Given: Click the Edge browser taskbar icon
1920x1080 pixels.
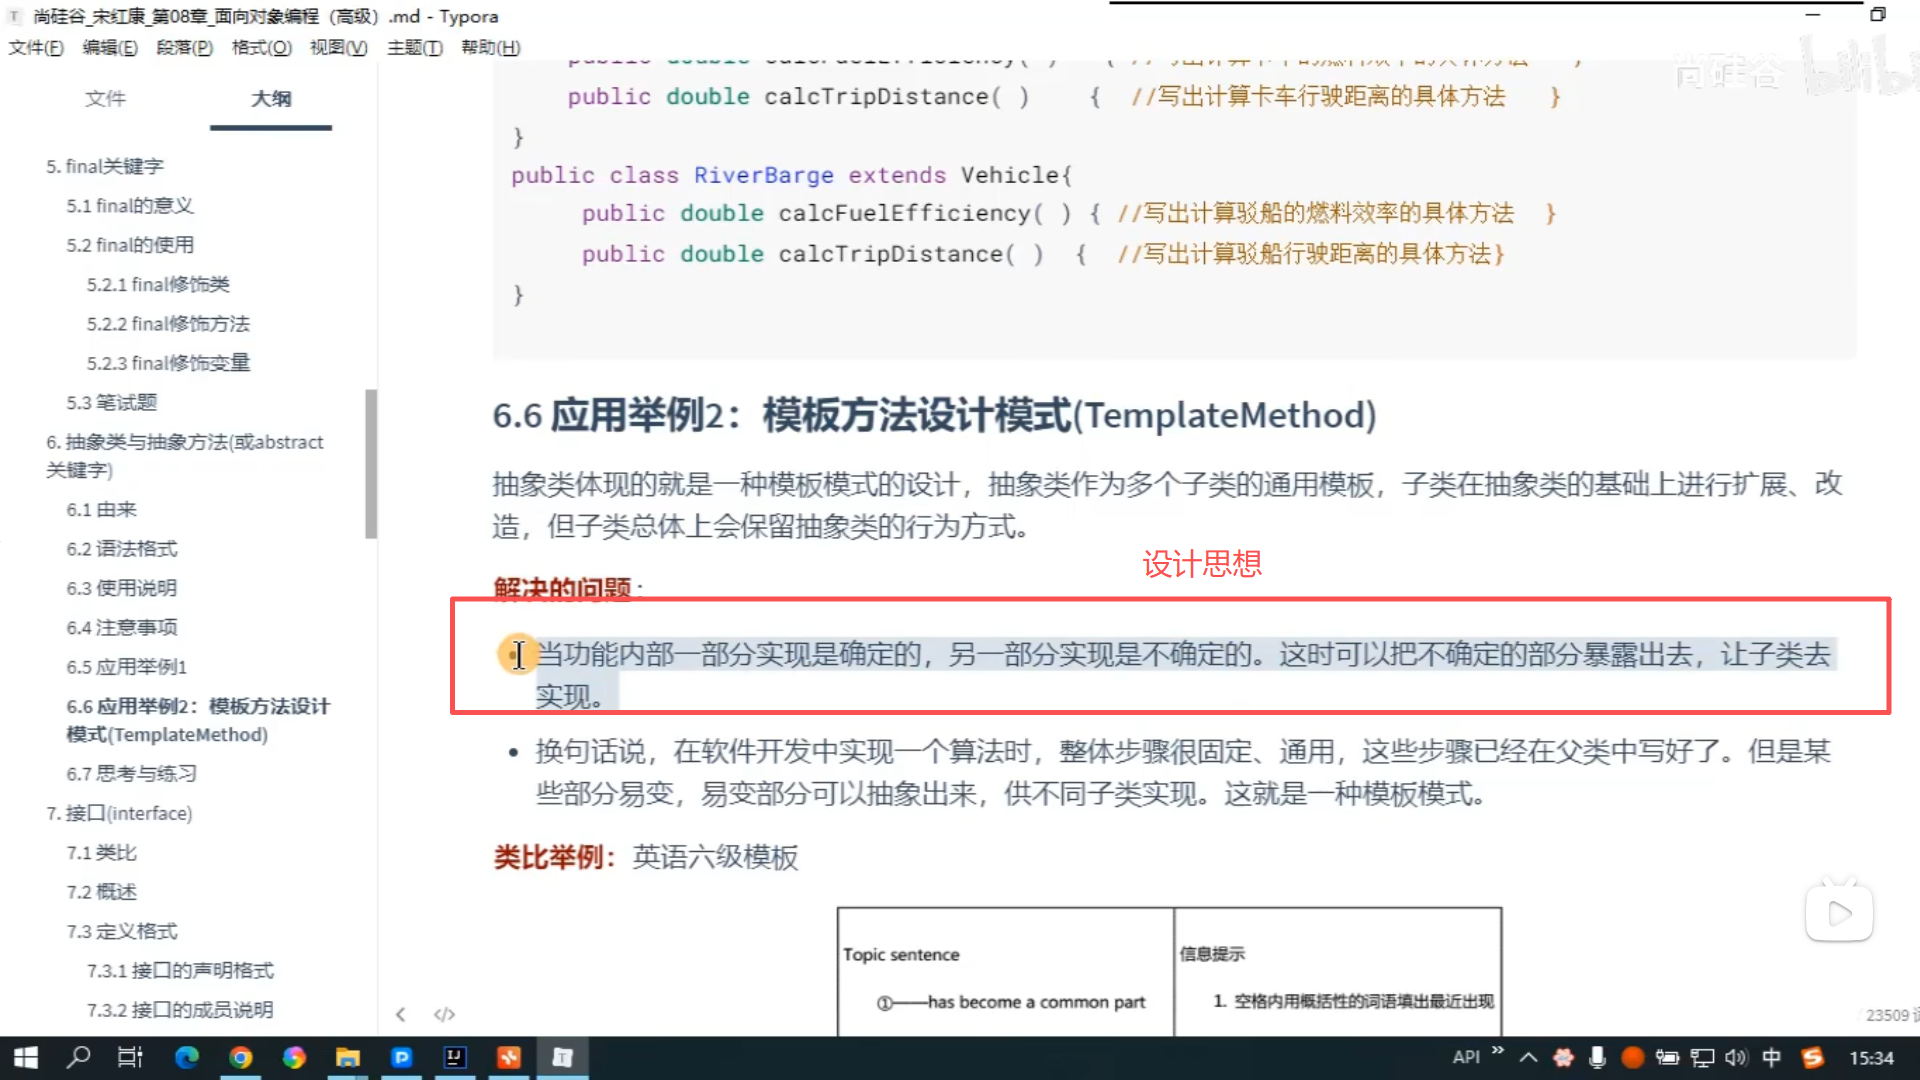Looking at the screenshot, I should 187,1057.
